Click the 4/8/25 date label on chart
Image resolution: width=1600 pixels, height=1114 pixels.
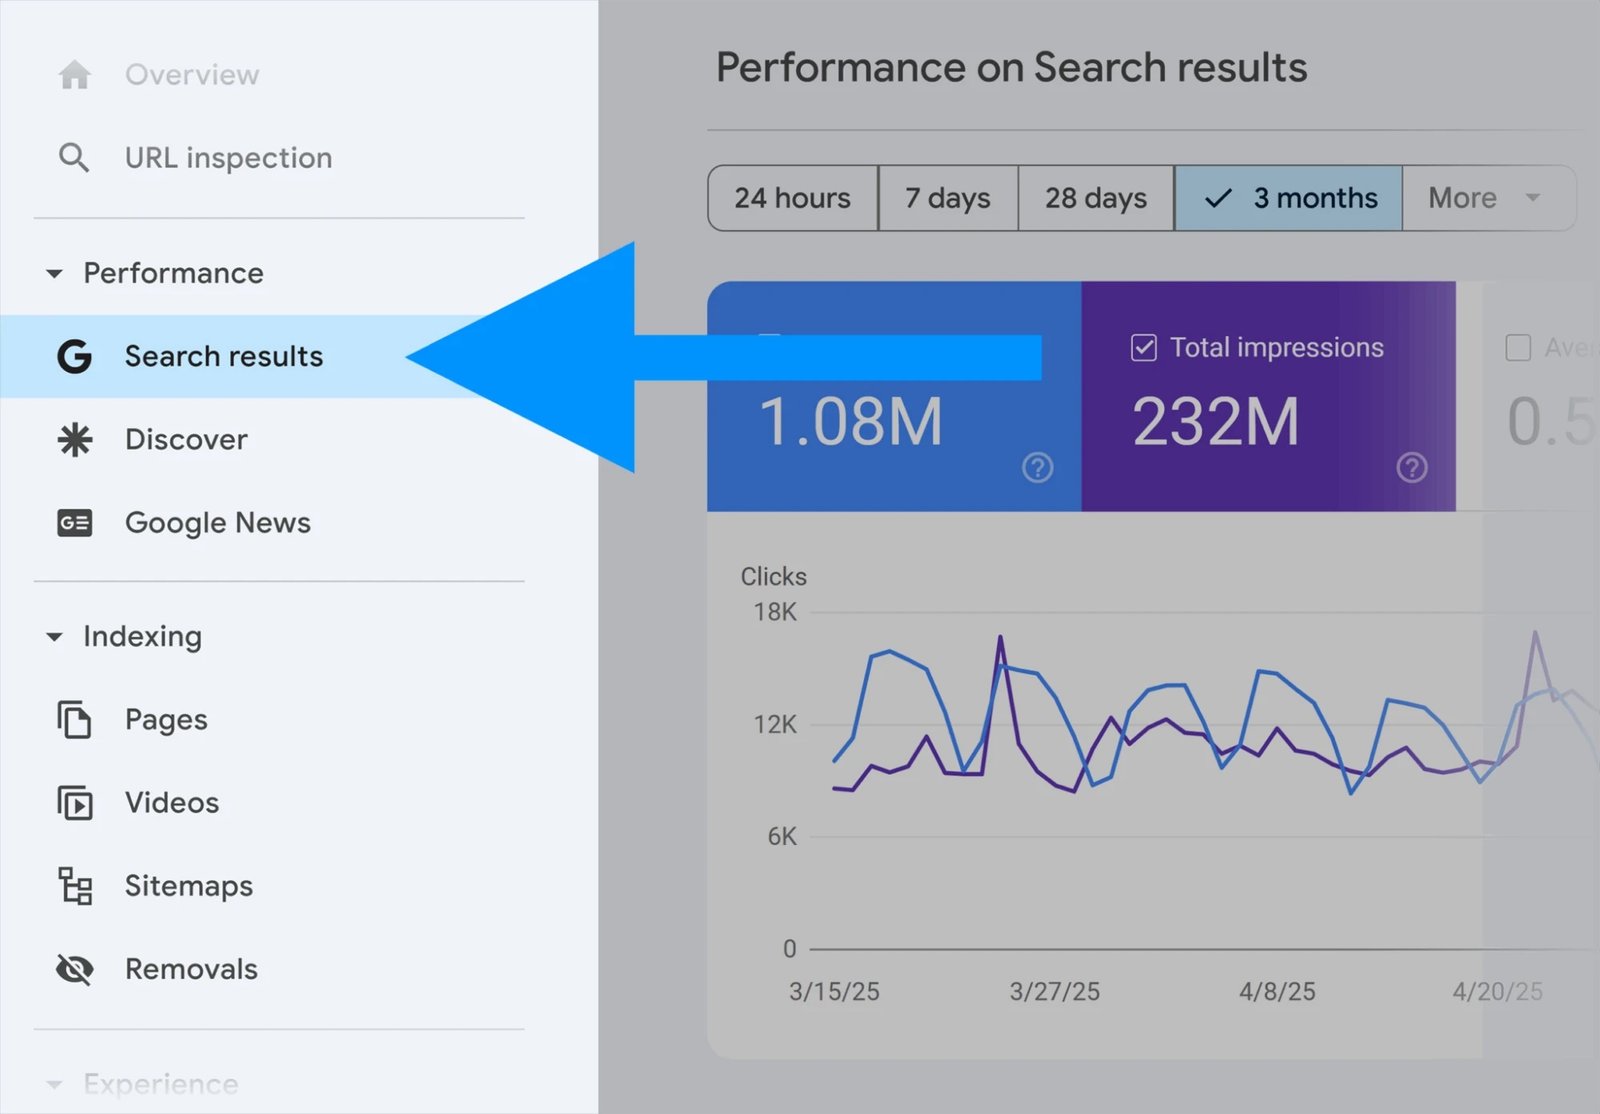pyautogui.click(x=1277, y=992)
